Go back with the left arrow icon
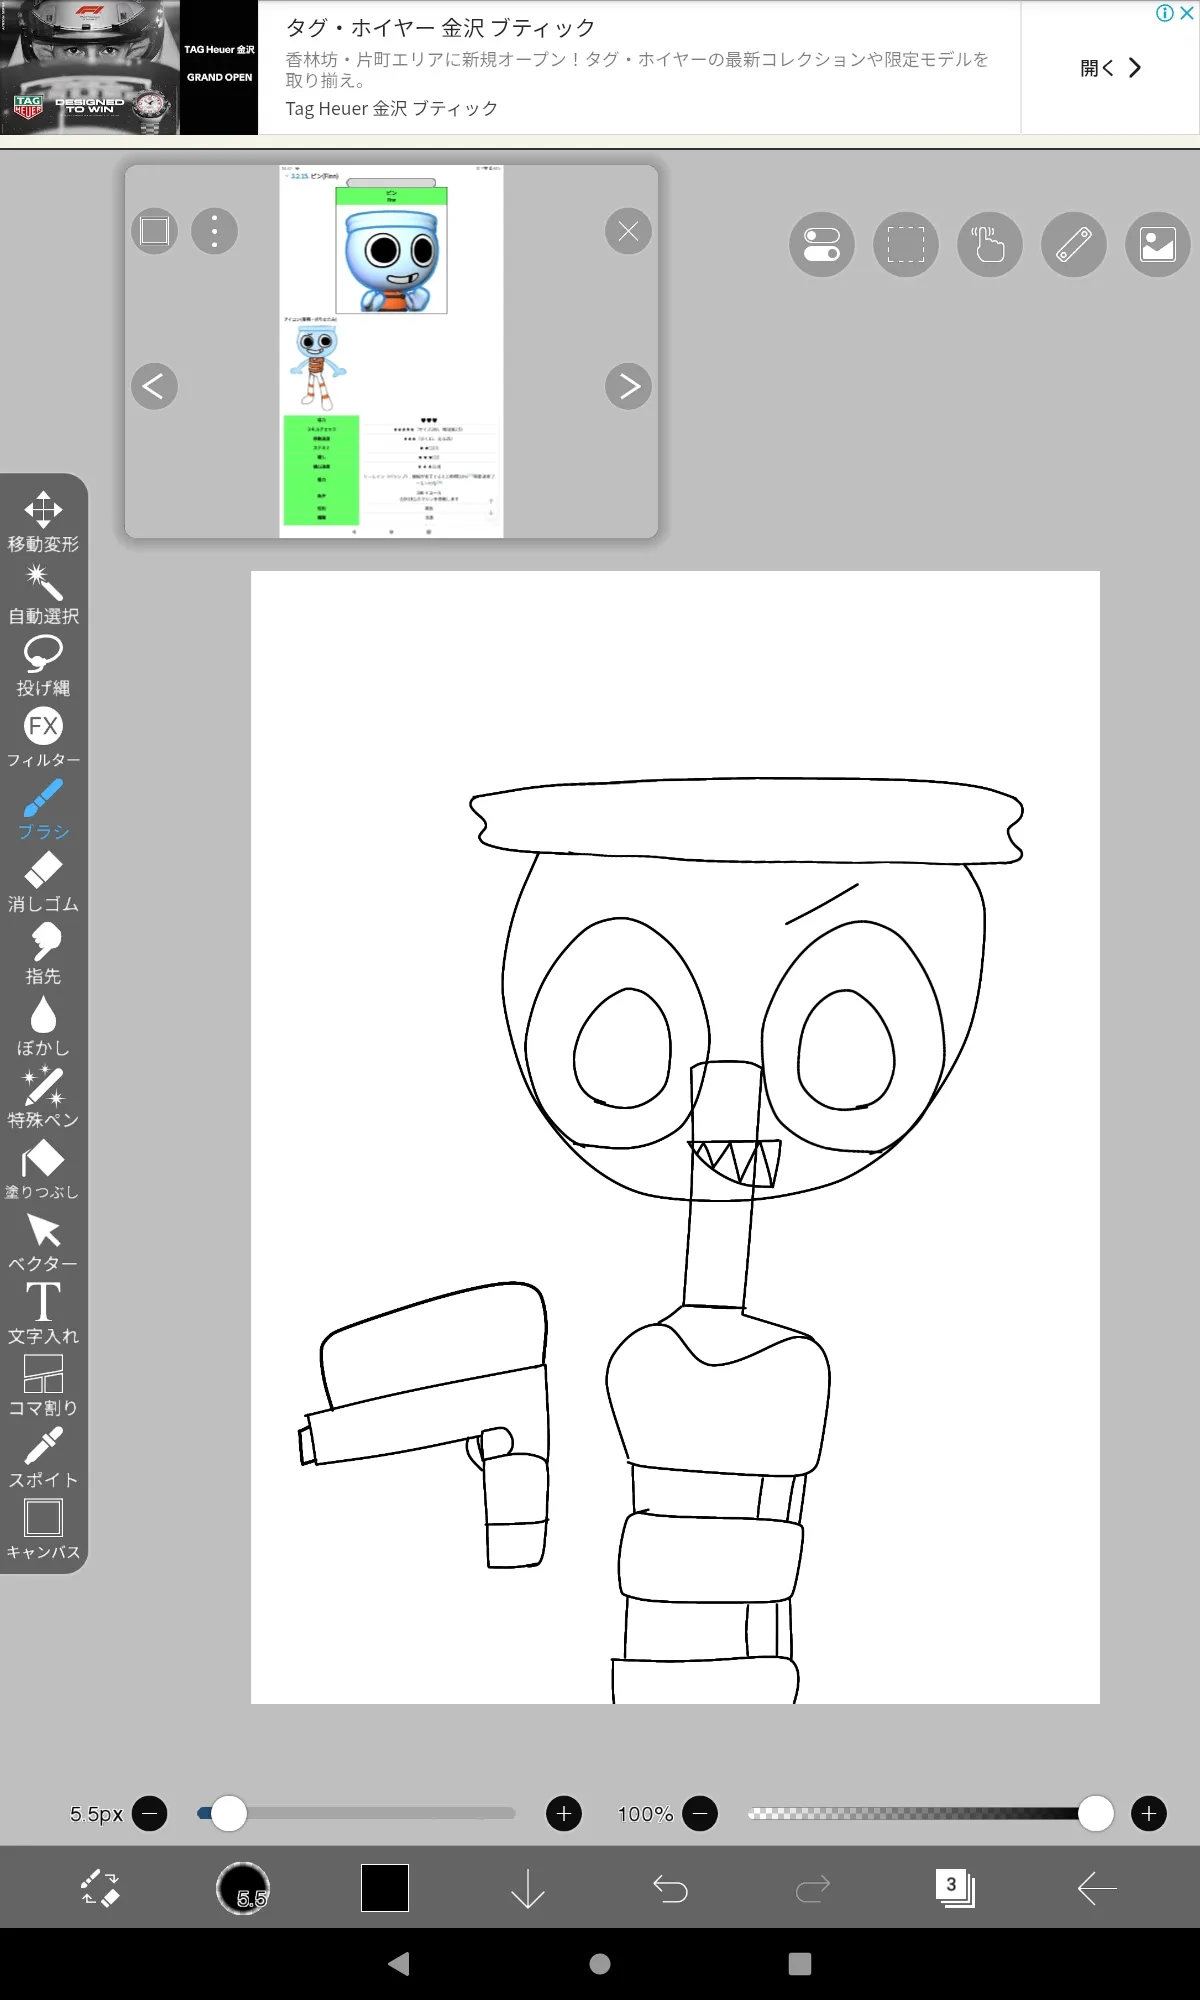 coord(1097,1888)
